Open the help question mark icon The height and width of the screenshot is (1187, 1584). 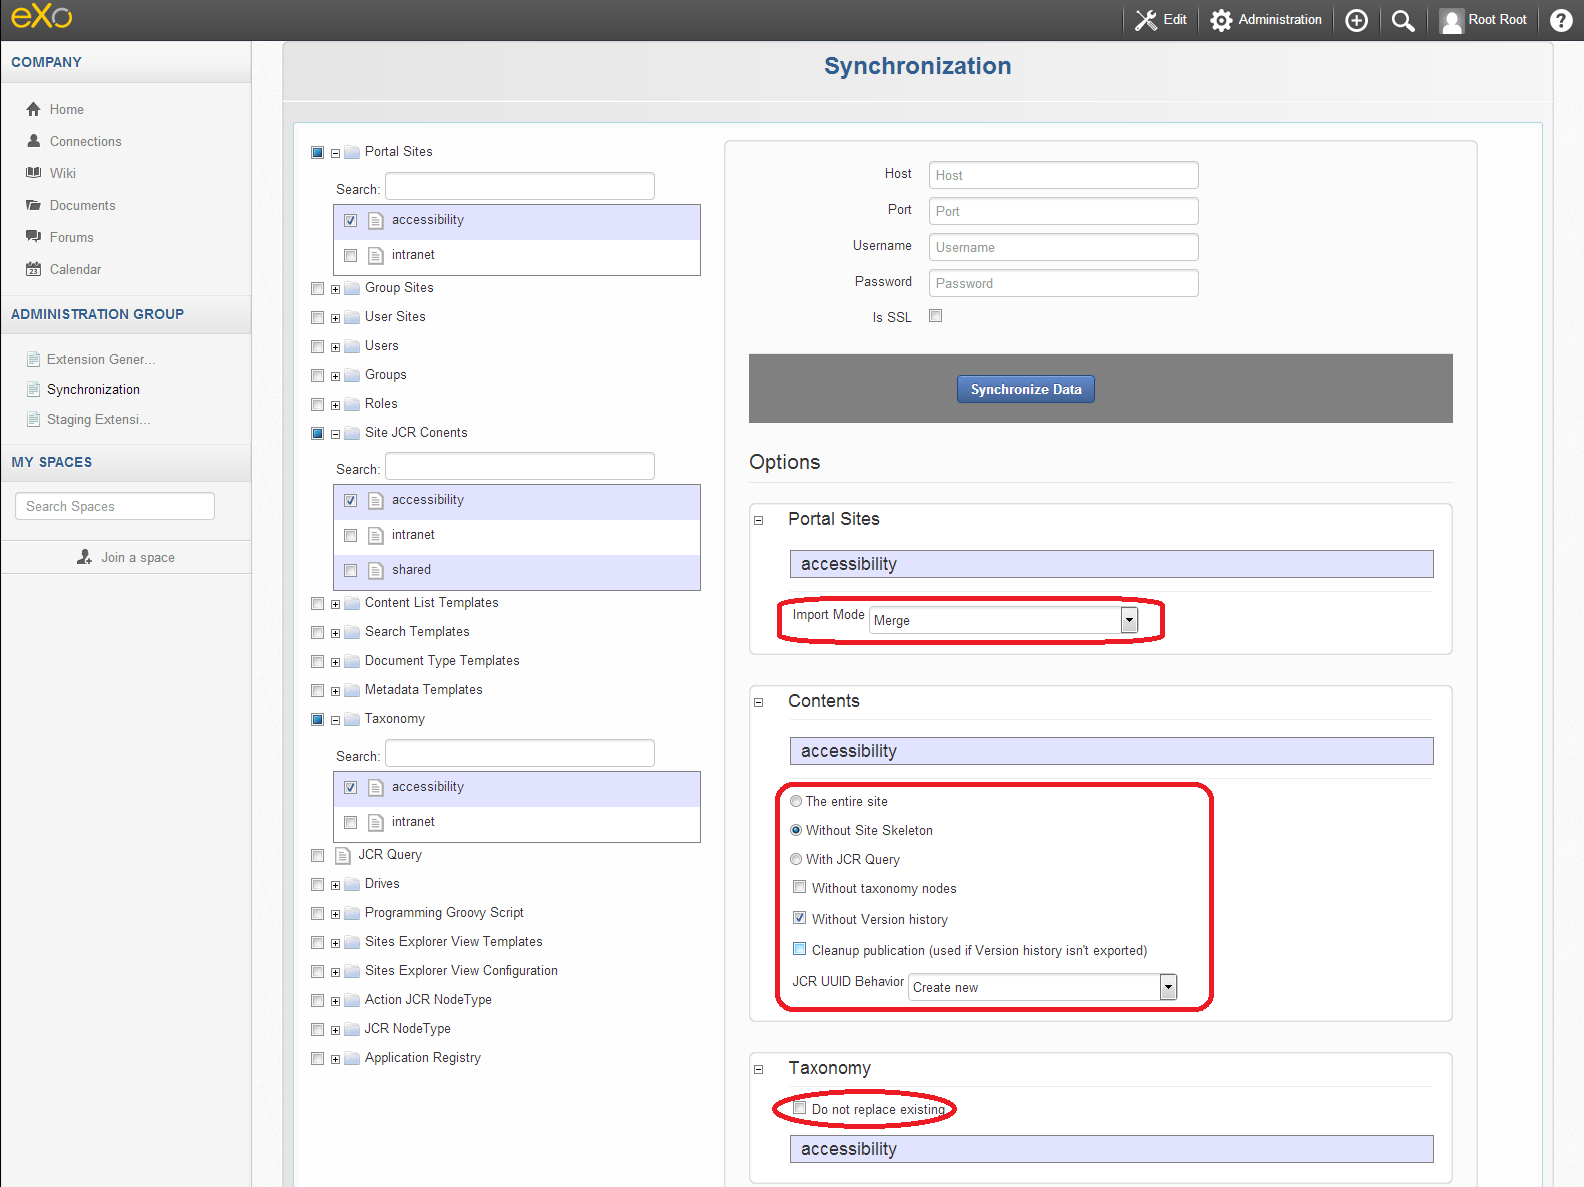[1561, 20]
